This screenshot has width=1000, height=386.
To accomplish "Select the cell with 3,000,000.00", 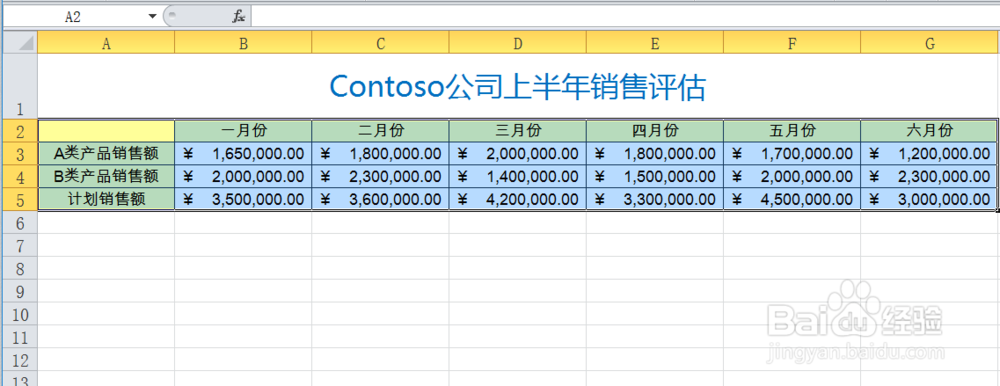I will 929,199.
